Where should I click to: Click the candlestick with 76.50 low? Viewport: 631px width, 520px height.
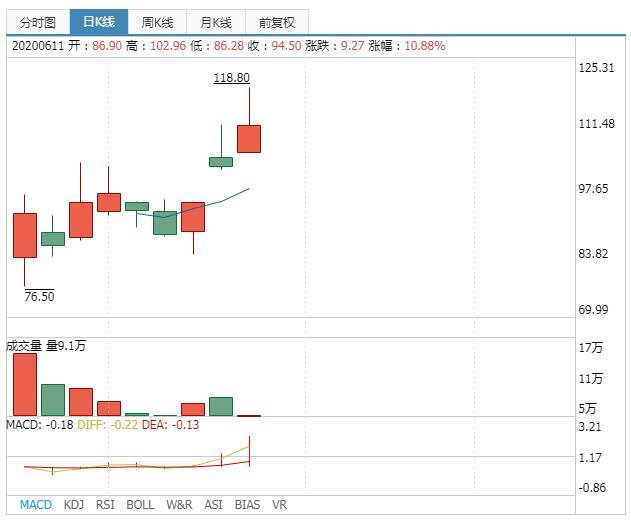[25, 235]
